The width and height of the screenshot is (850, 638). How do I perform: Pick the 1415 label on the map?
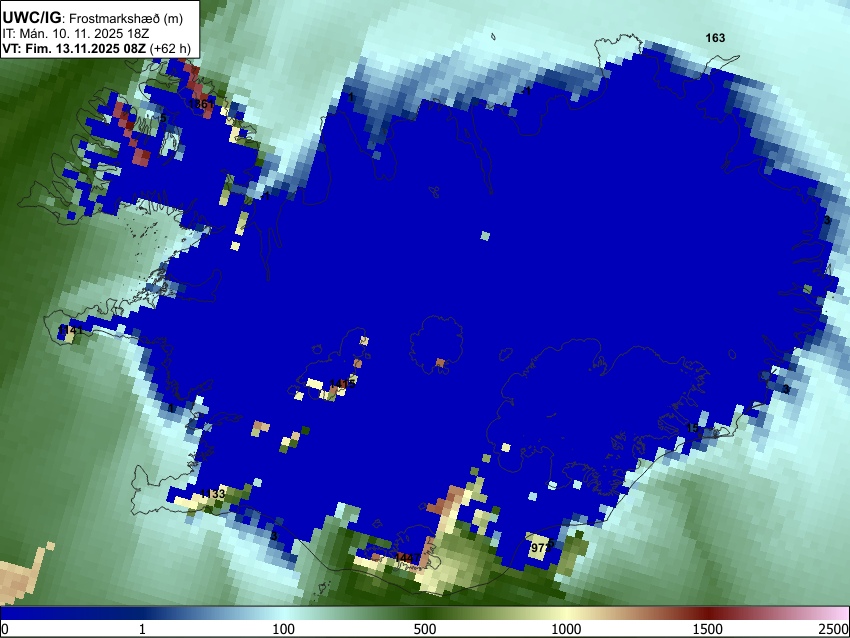[343, 384]
